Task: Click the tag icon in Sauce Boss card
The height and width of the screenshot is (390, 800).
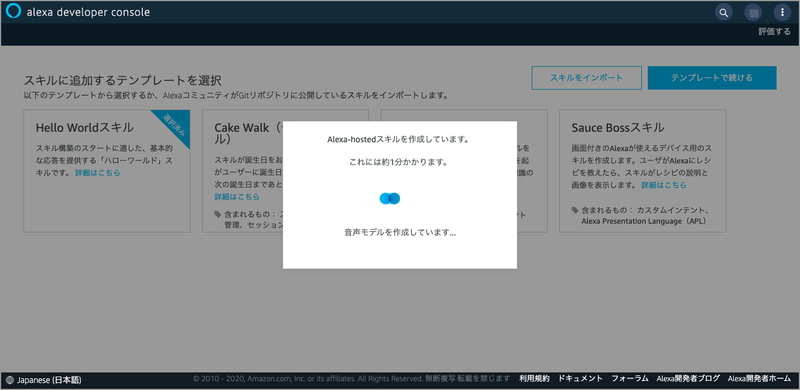Action: click(x=575, y=210)
